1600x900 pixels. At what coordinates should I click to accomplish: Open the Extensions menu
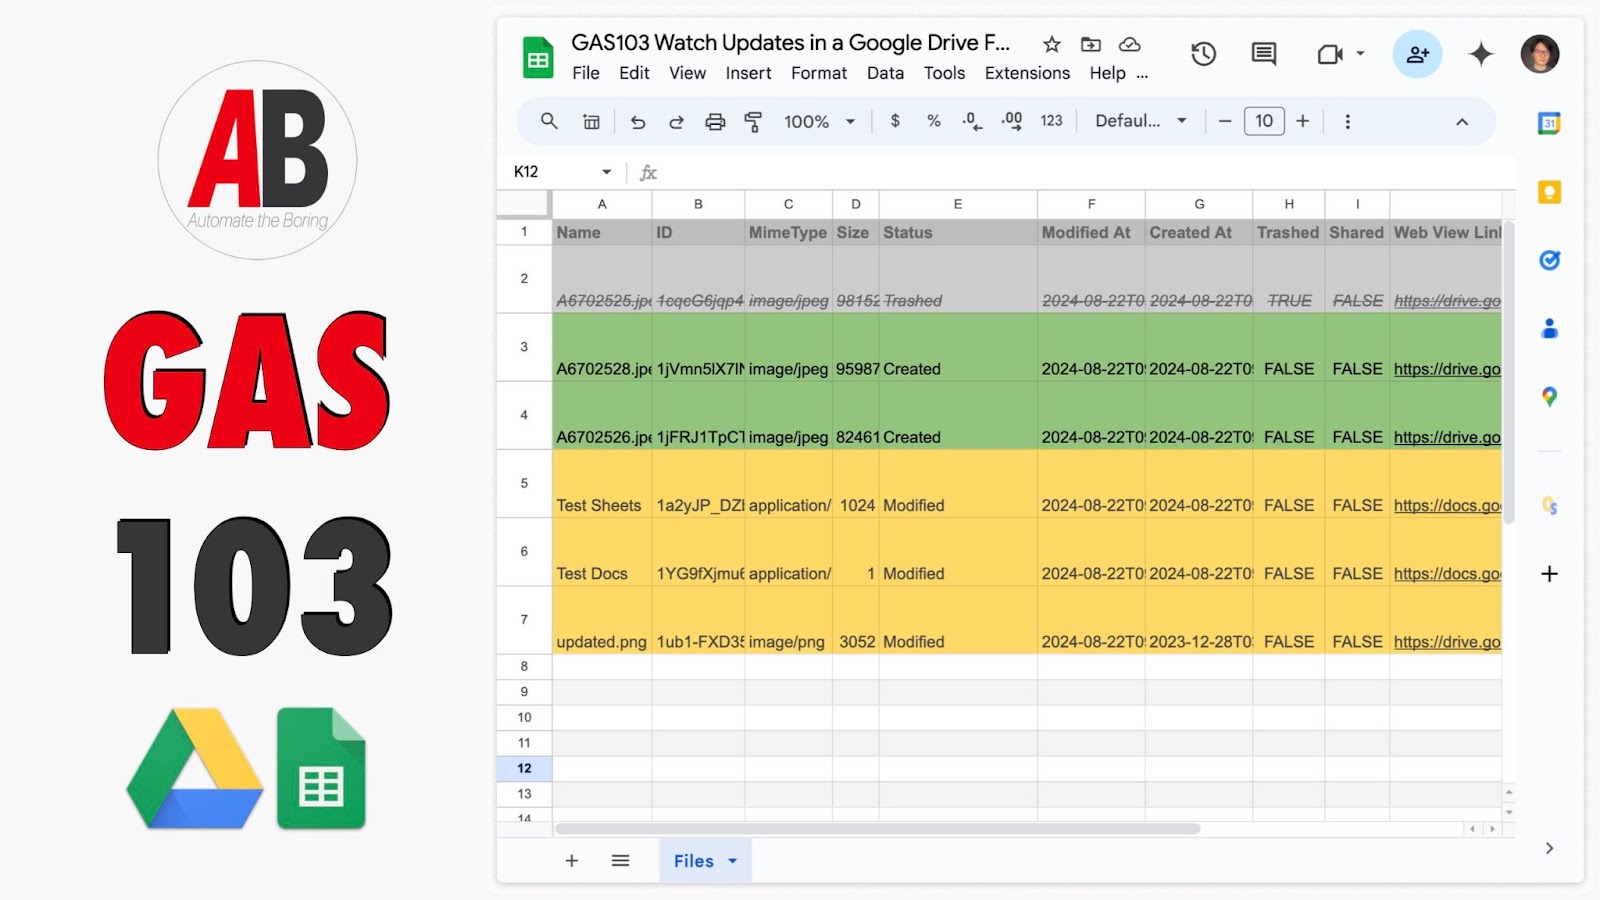pos(1027,73)
